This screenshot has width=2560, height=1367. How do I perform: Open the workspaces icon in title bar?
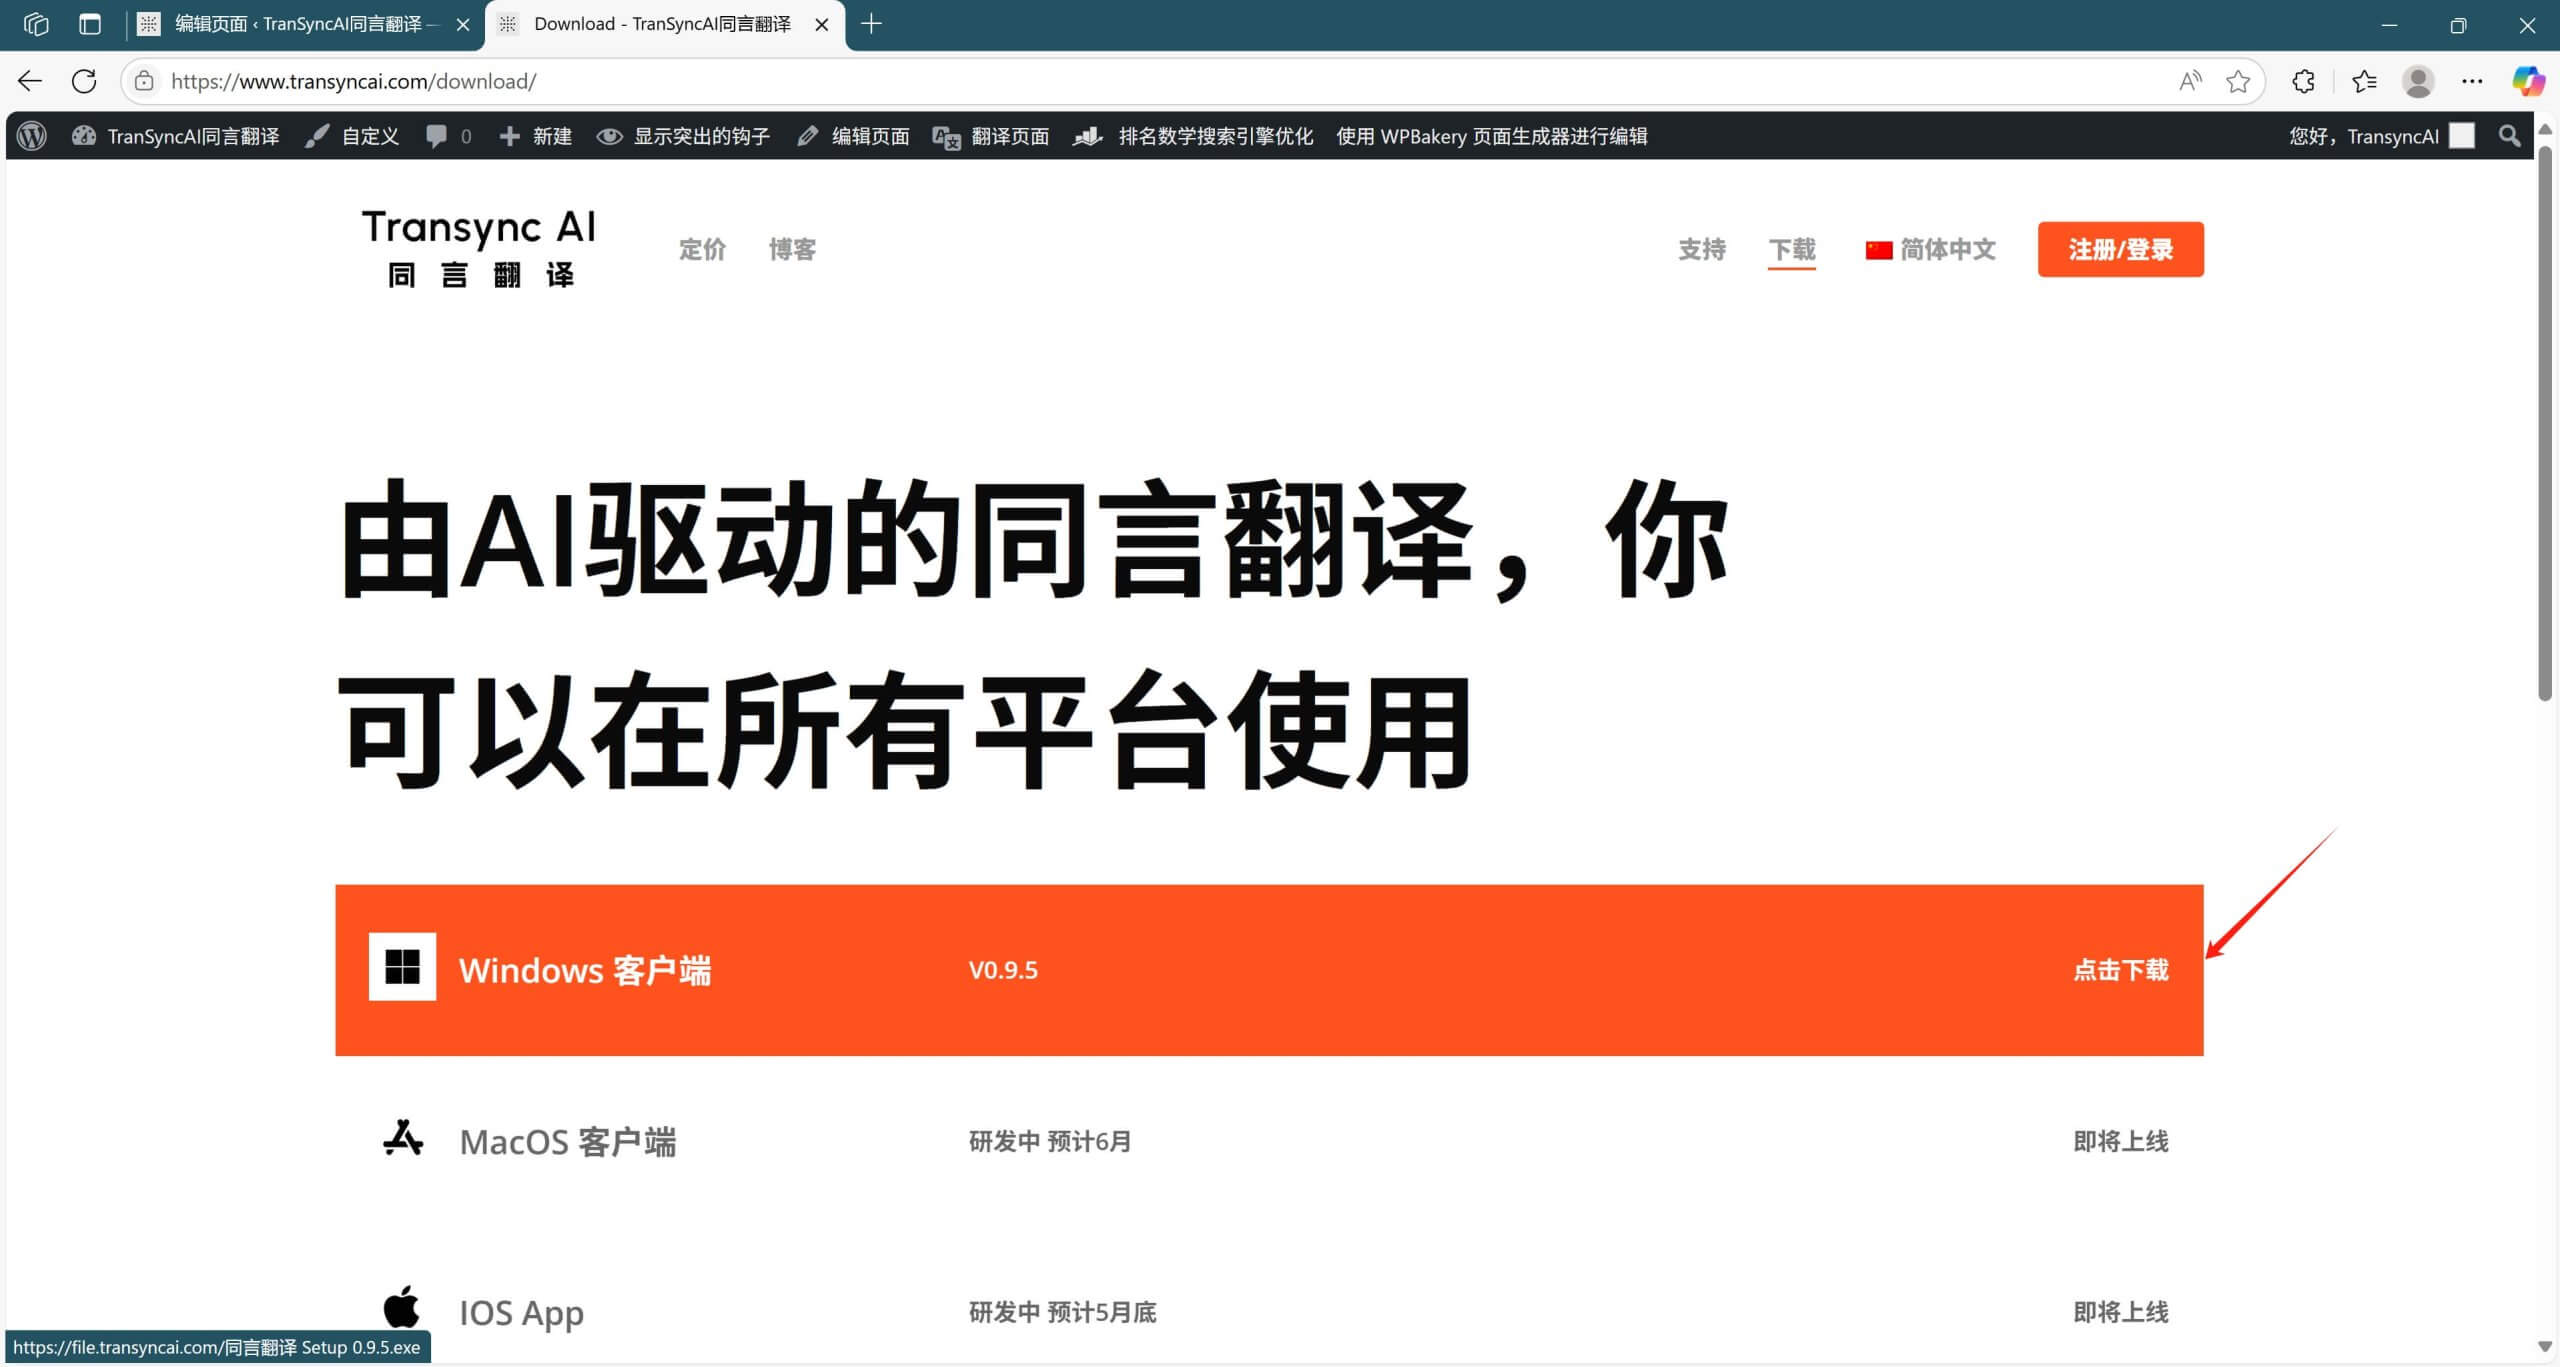(x=36, y=24)
